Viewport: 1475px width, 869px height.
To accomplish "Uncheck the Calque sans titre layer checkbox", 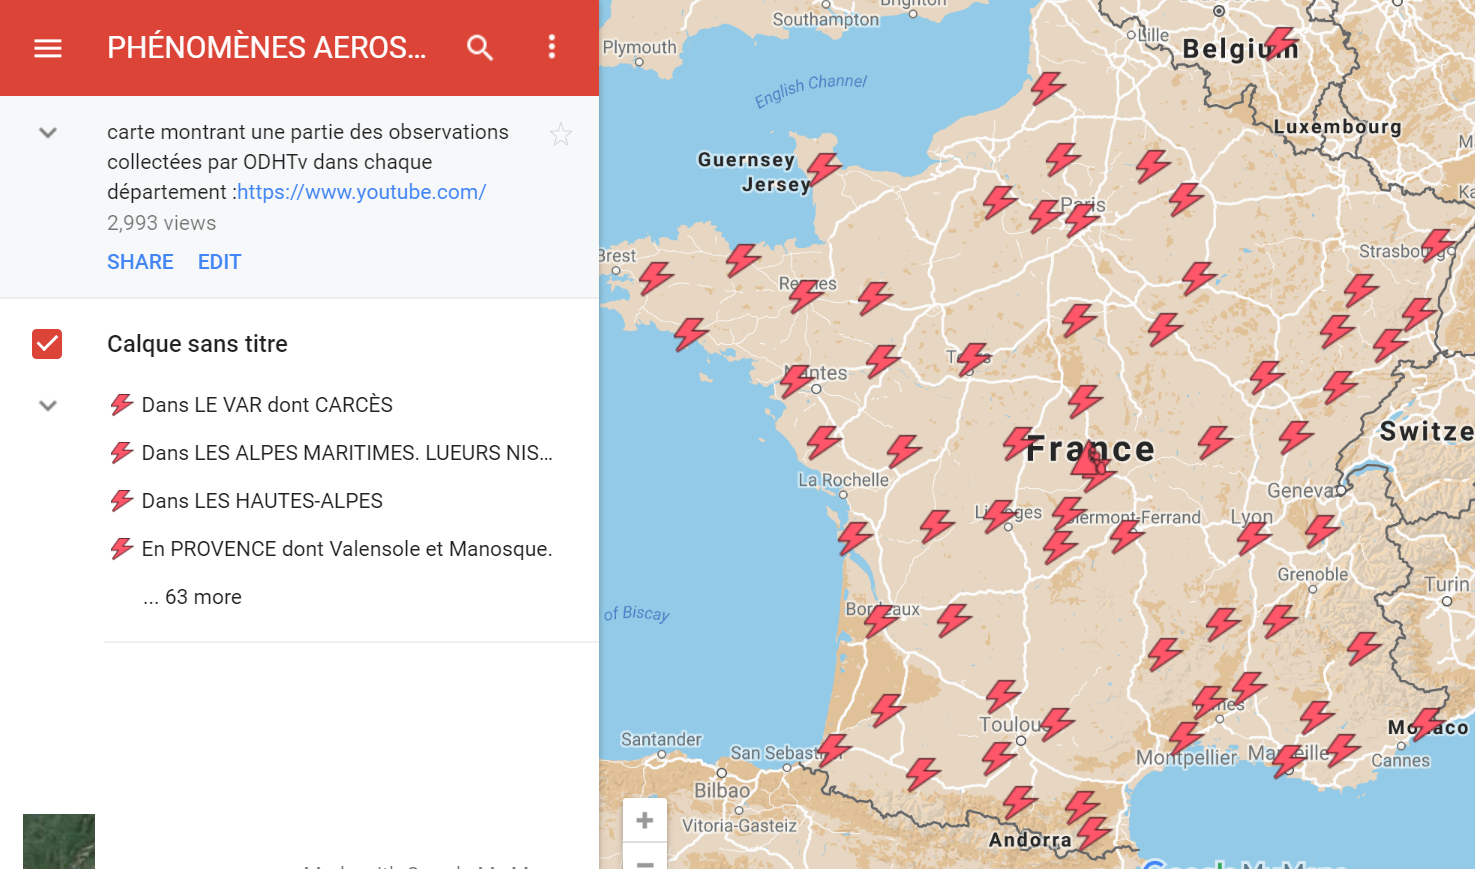I will click(47, 344).
